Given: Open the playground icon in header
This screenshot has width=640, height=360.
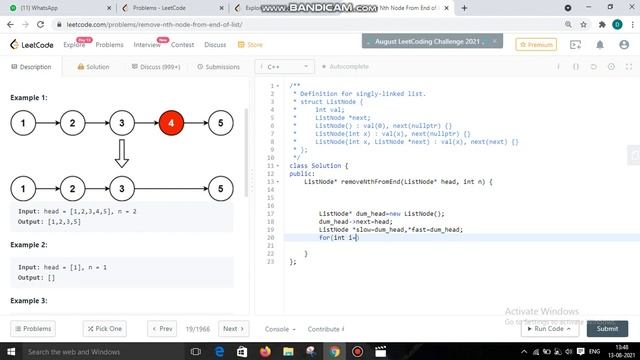Looking at the screenshot, I should (x=575, y=44).
